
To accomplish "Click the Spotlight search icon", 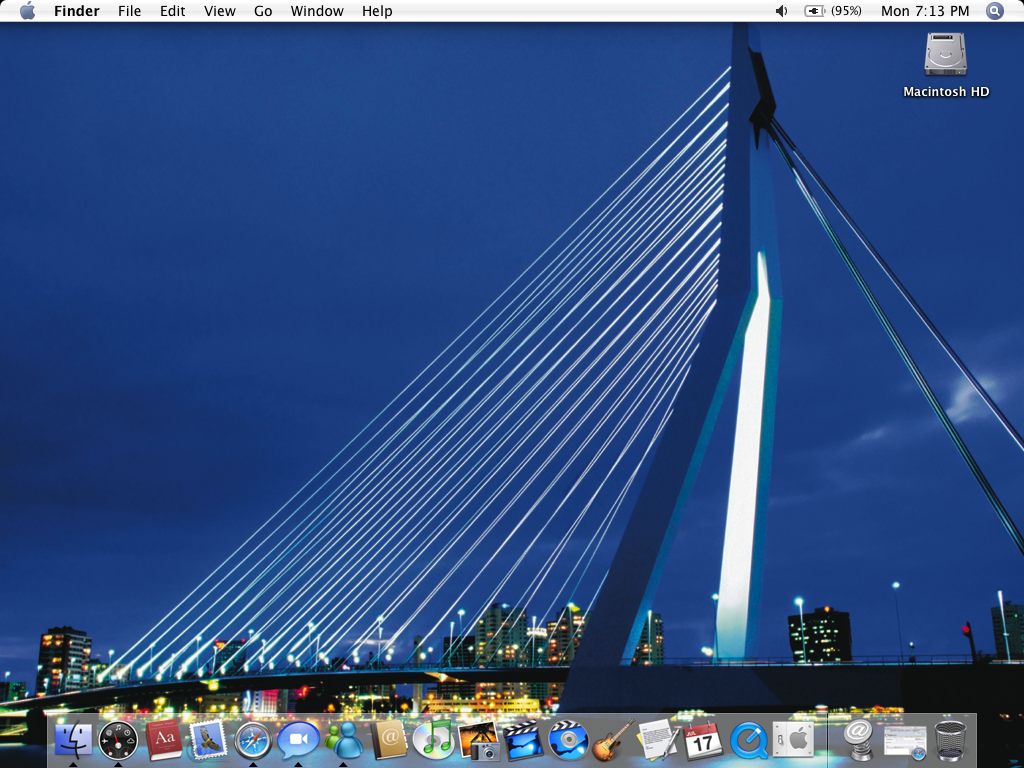I will (x=994, y=11).
